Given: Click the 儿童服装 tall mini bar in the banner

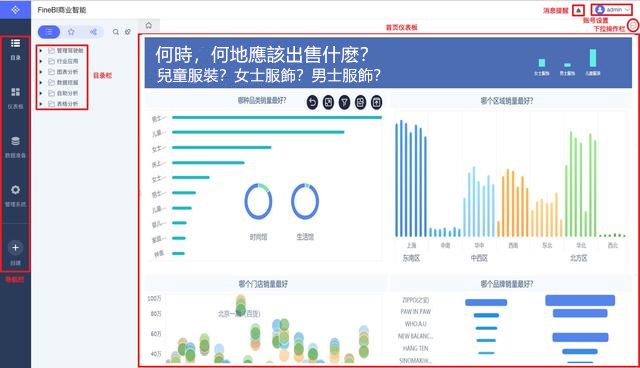Looking at the screenshot, I should [x=593, y=58].
